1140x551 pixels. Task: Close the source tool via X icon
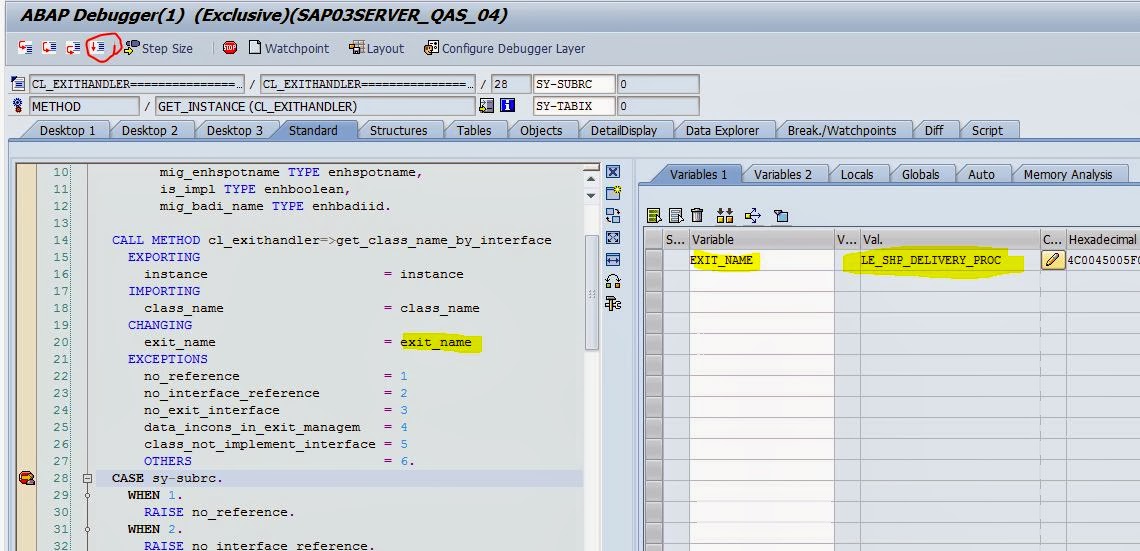613,172
